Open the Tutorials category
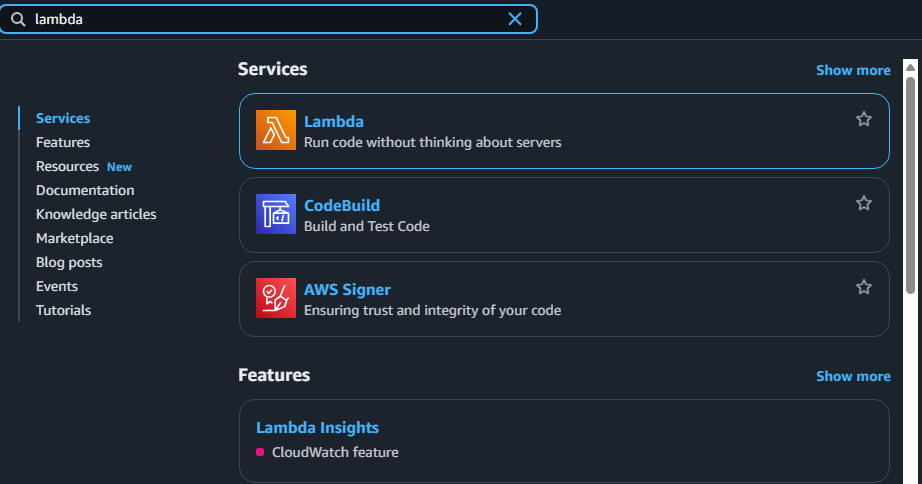This screenshot has width=922, height=484. point(64,311)
